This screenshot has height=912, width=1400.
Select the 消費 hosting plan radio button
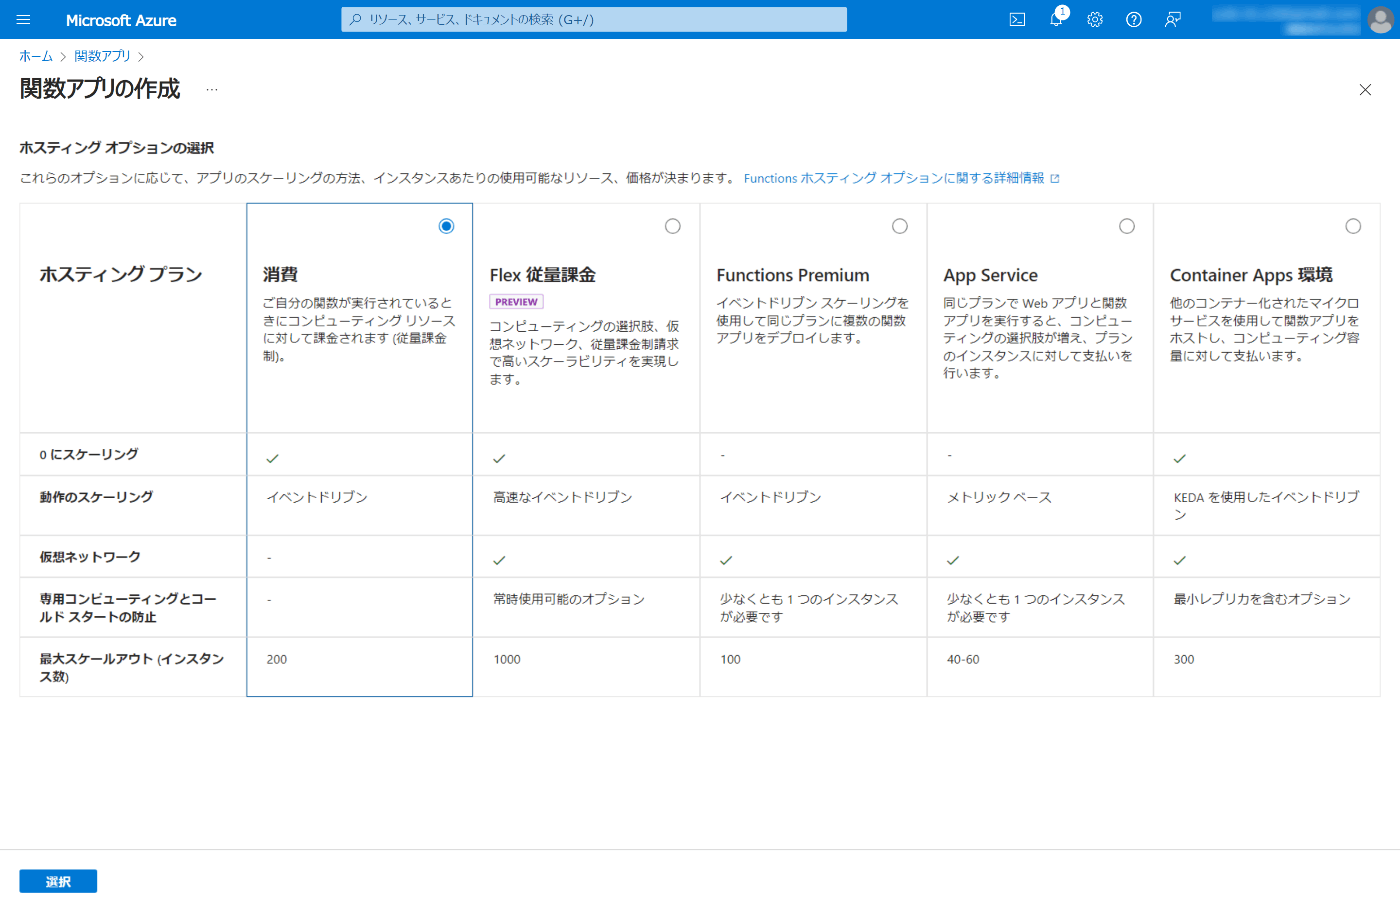point(446,226)
